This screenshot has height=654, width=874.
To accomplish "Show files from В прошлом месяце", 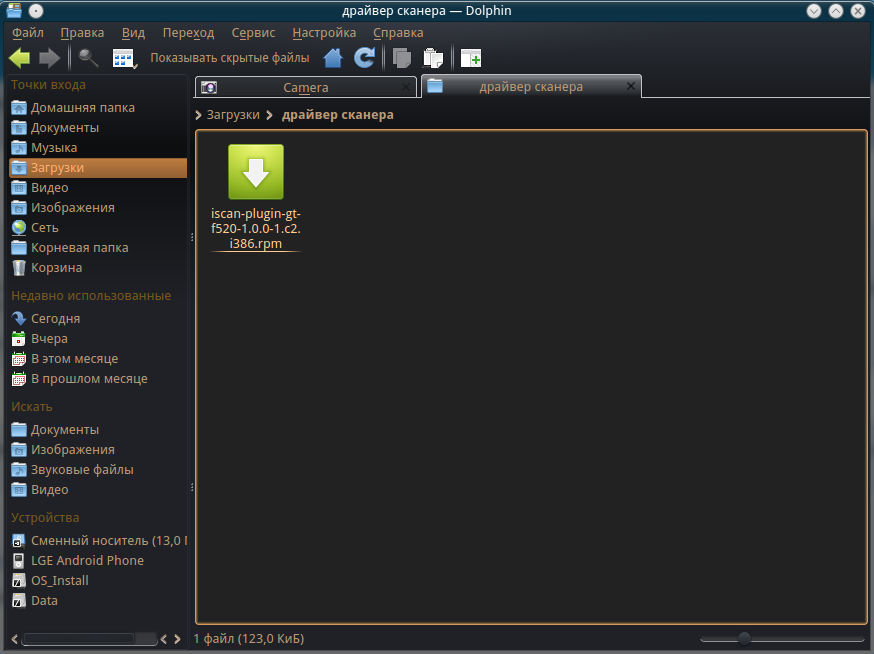I will coord(98,379).
